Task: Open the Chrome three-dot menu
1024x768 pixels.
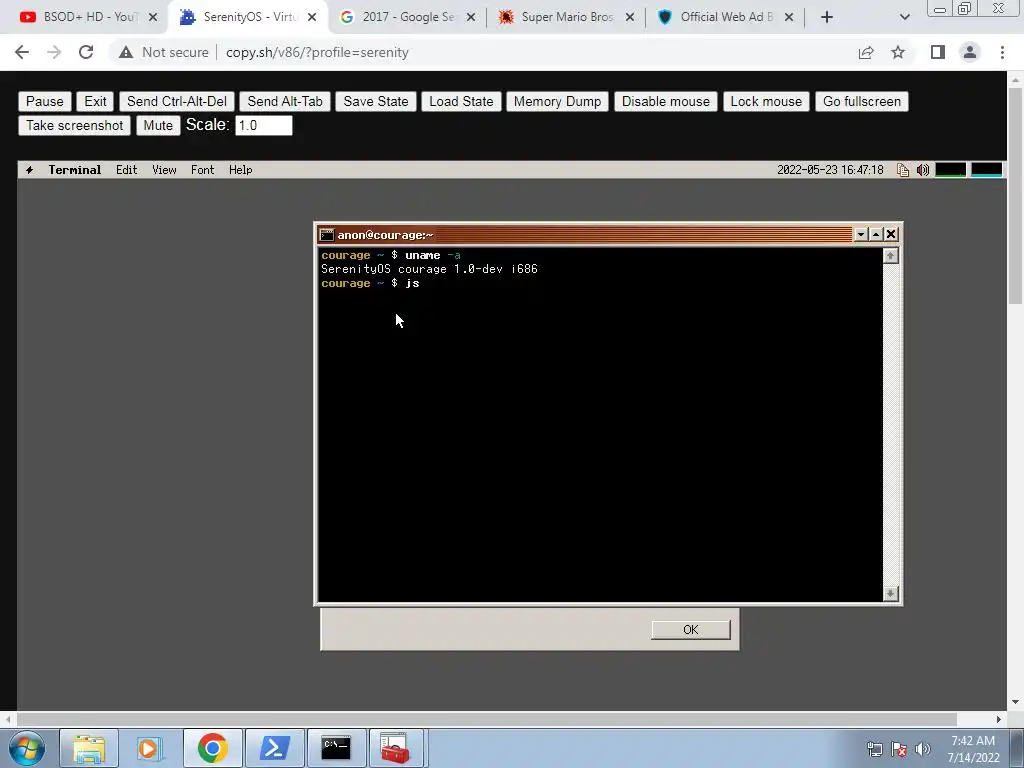Action: pos(1002,52)
